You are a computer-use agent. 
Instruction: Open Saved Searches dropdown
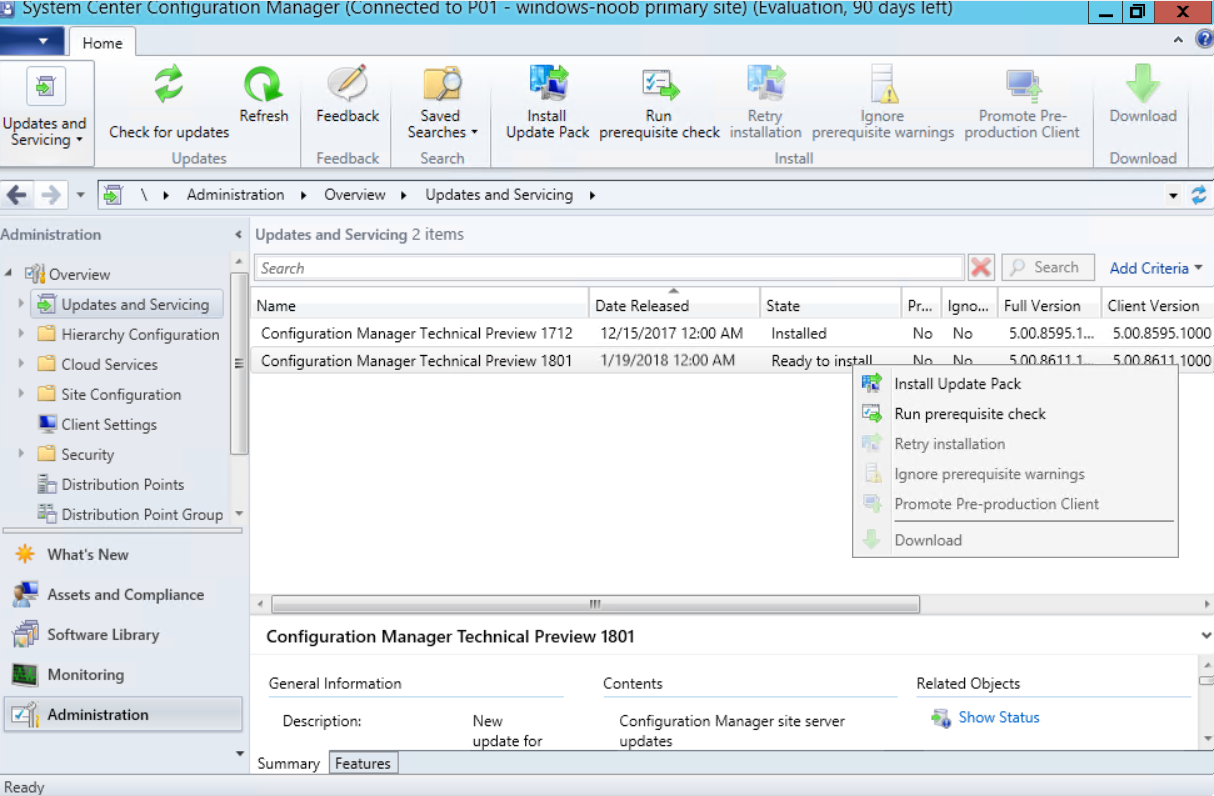[442, 103]
